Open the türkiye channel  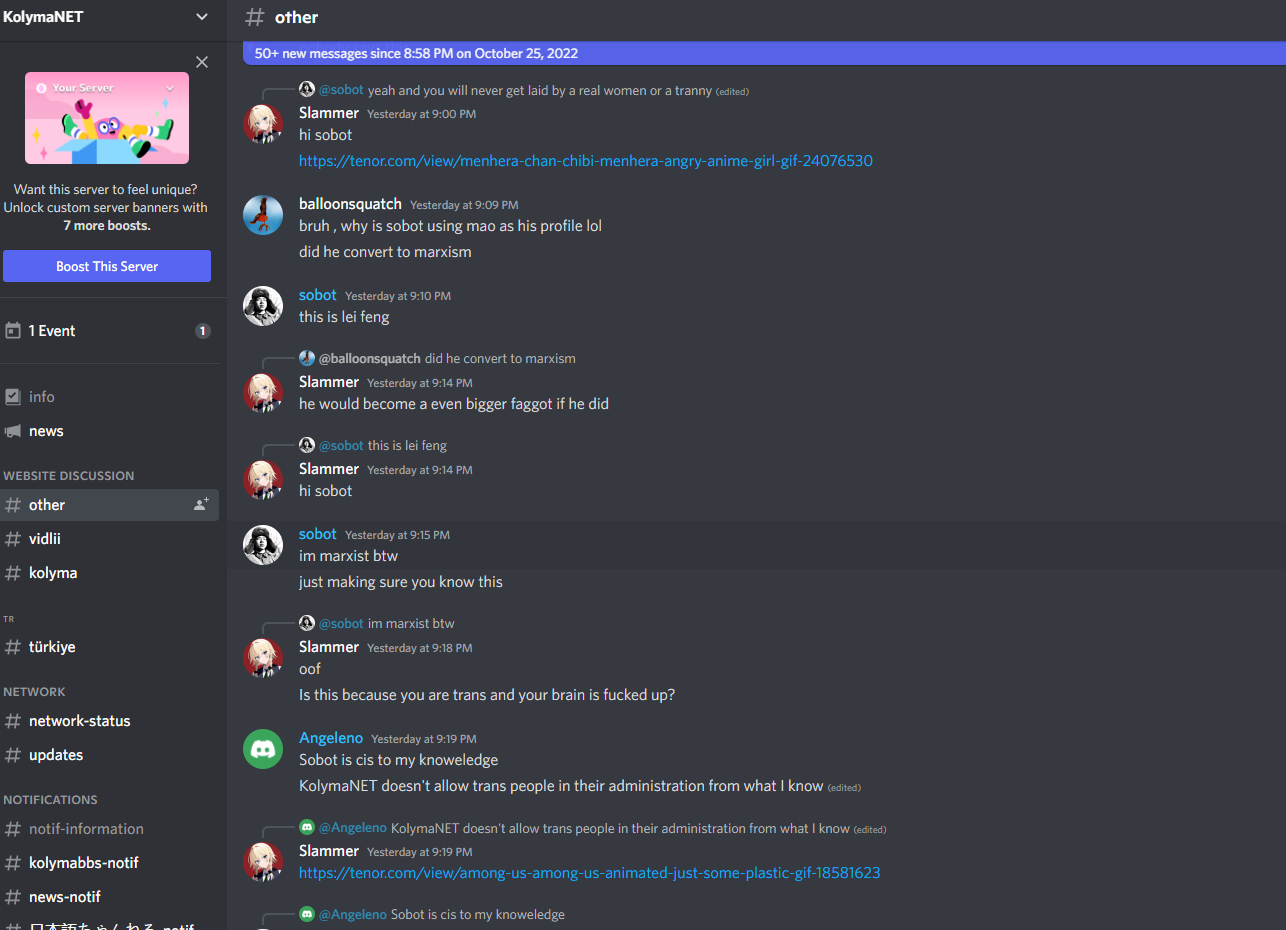coord(108,647)
